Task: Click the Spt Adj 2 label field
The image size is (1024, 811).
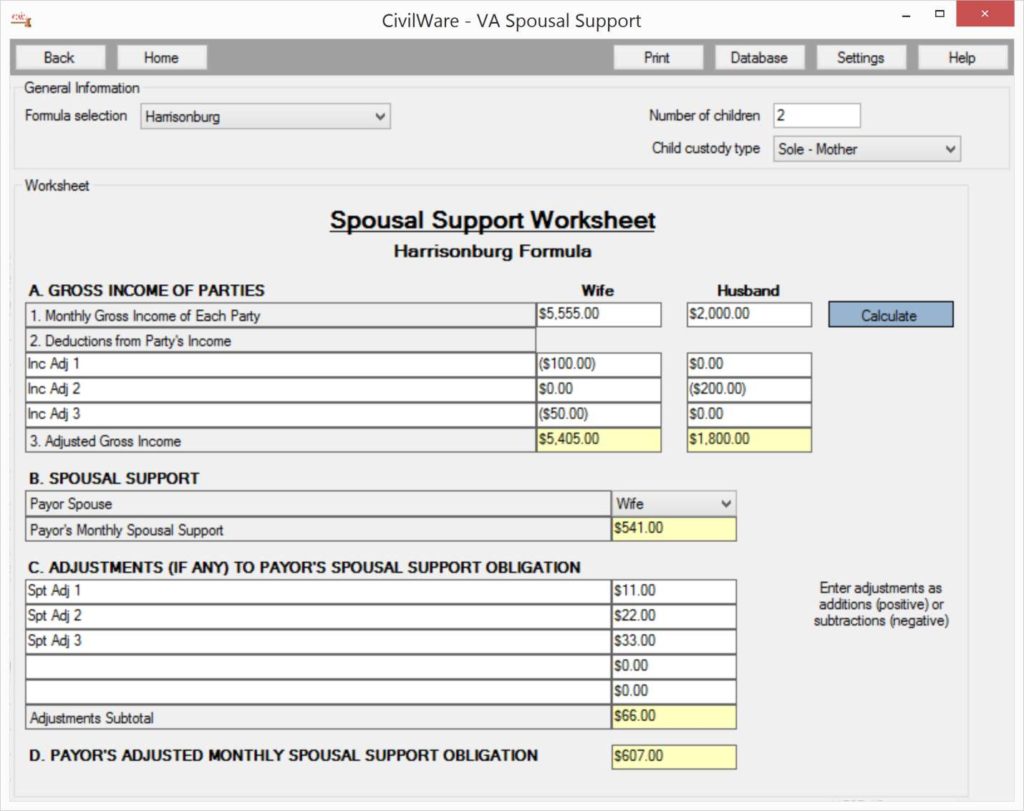Action: 318,616
